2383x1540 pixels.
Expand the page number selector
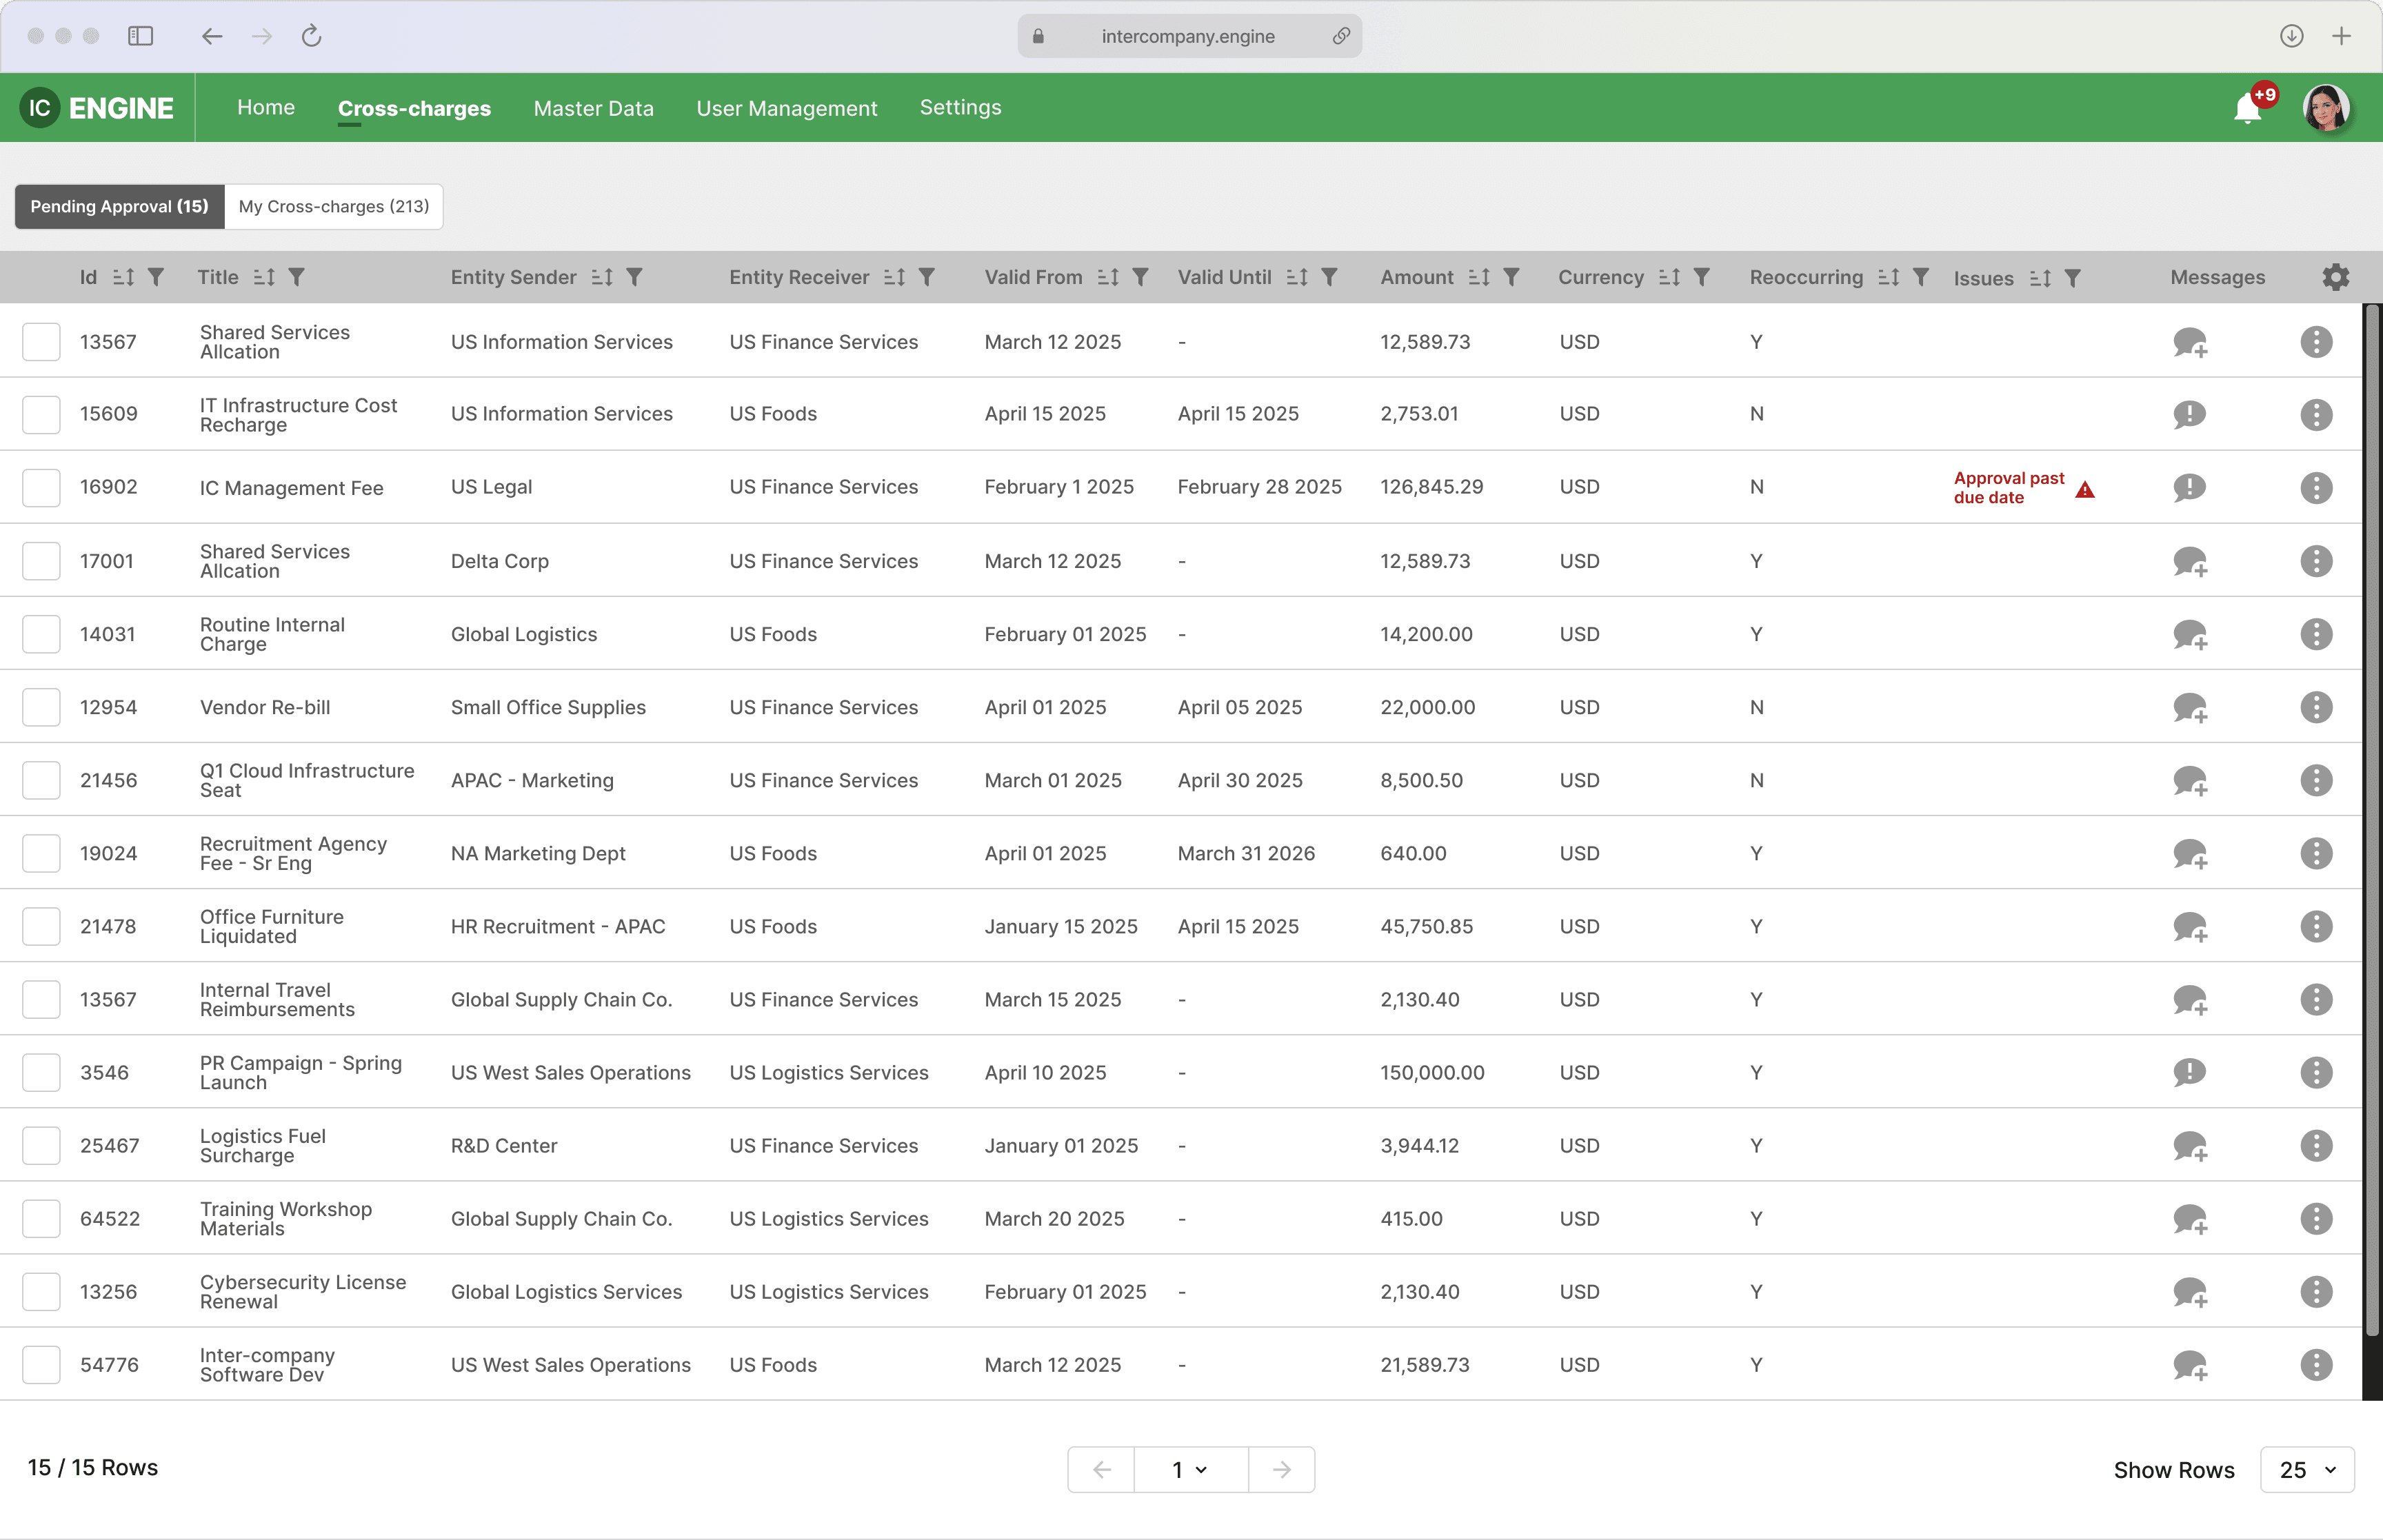click(x=1190, y=1469)
